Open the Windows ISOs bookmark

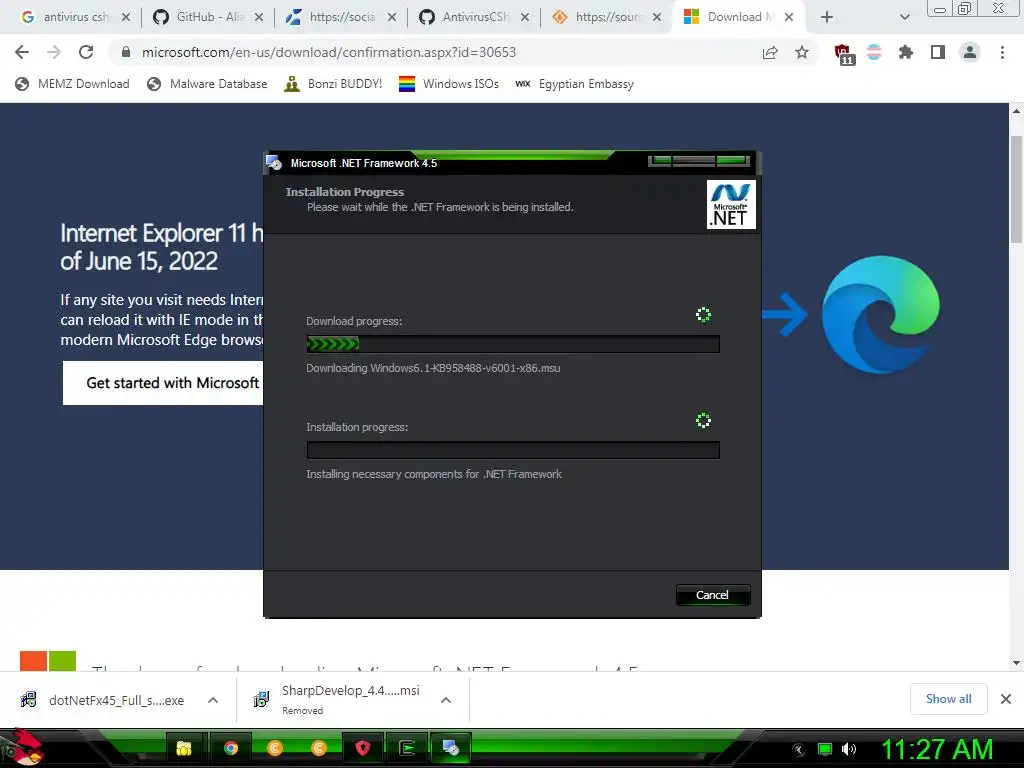coord(449,84)
